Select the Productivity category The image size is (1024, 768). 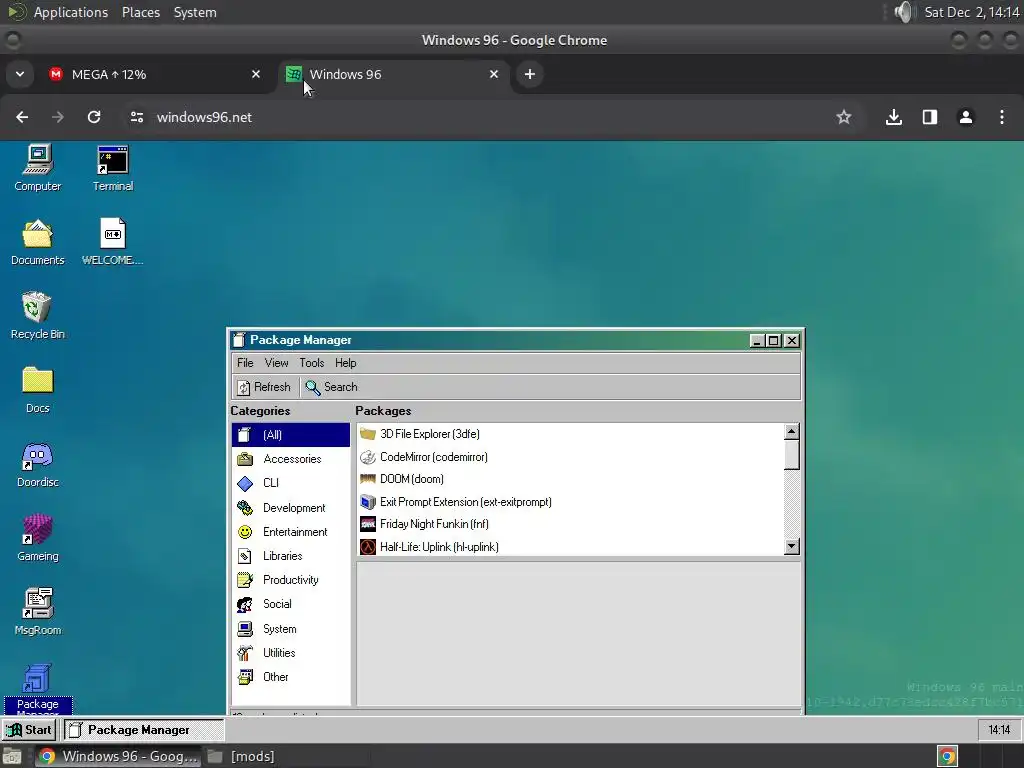tap(291, 580)
